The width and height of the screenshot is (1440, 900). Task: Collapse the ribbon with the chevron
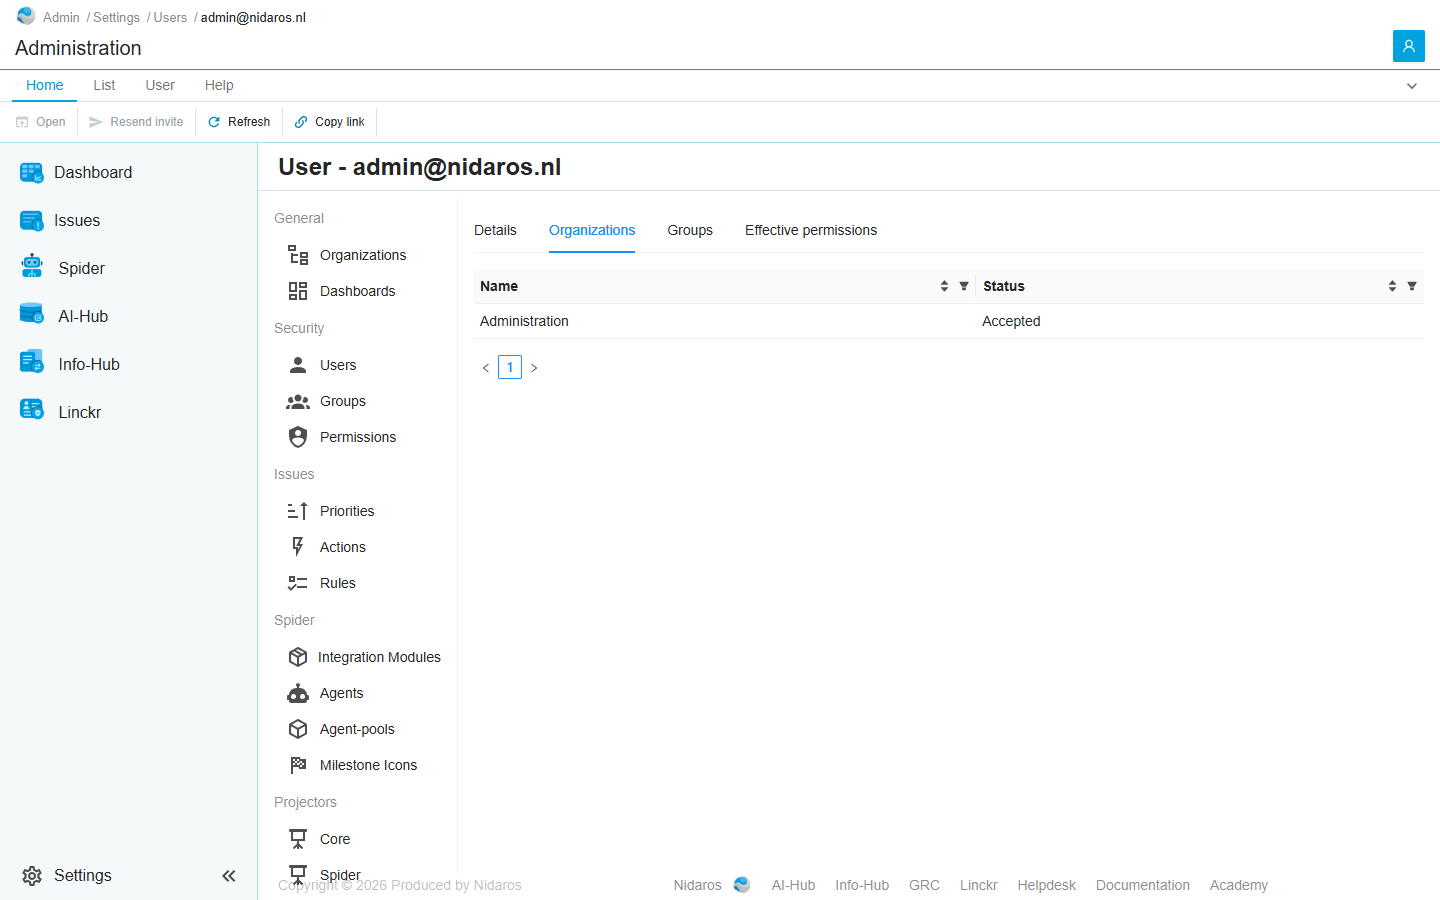1412,86
